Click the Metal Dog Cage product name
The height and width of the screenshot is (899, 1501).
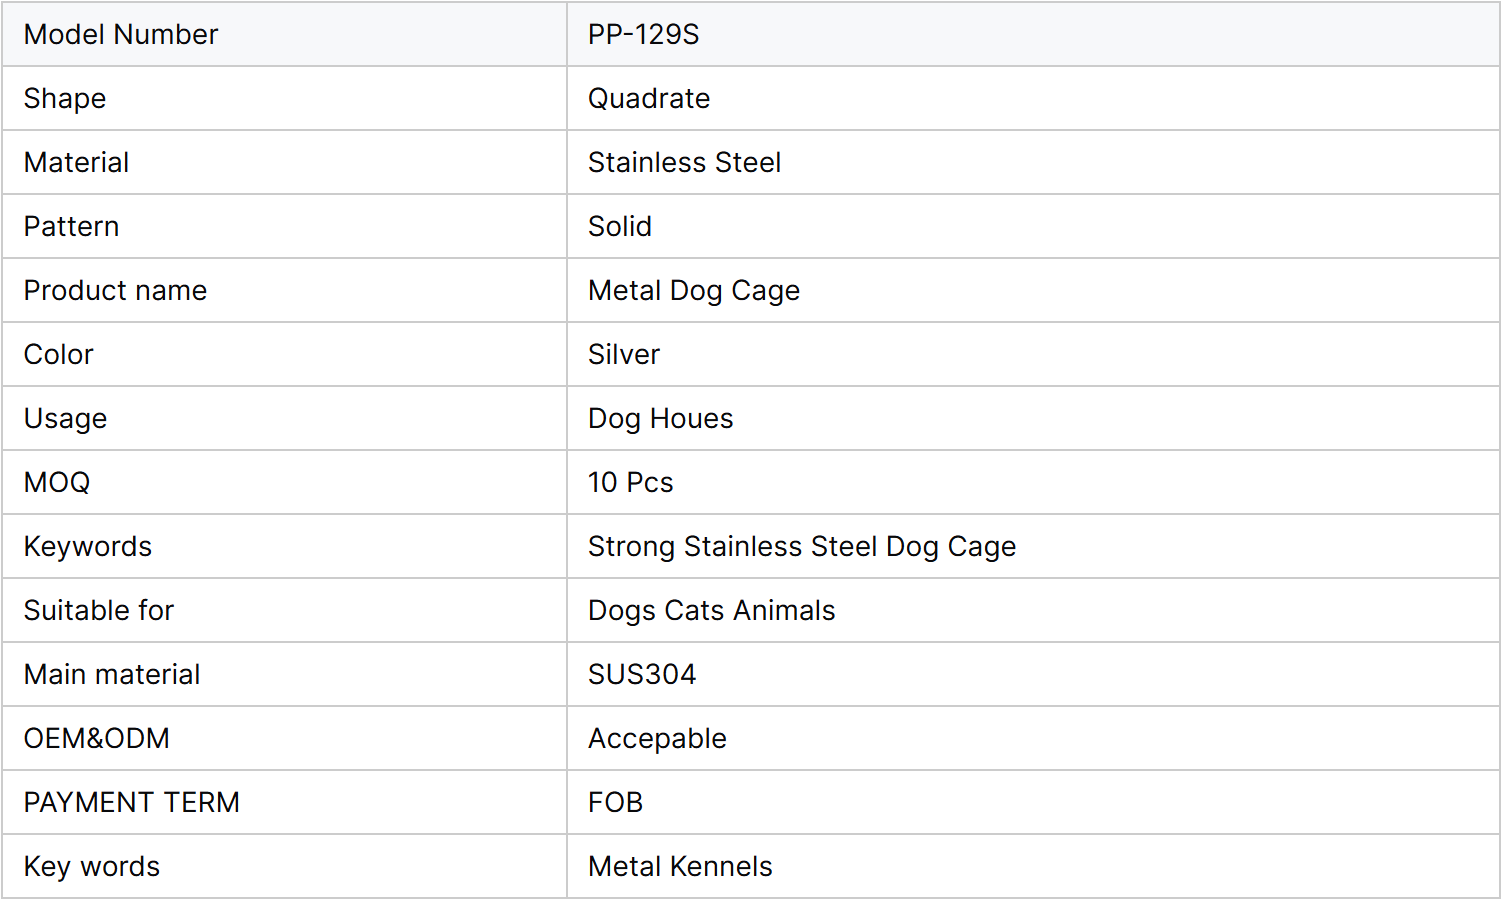pos(694,290)
